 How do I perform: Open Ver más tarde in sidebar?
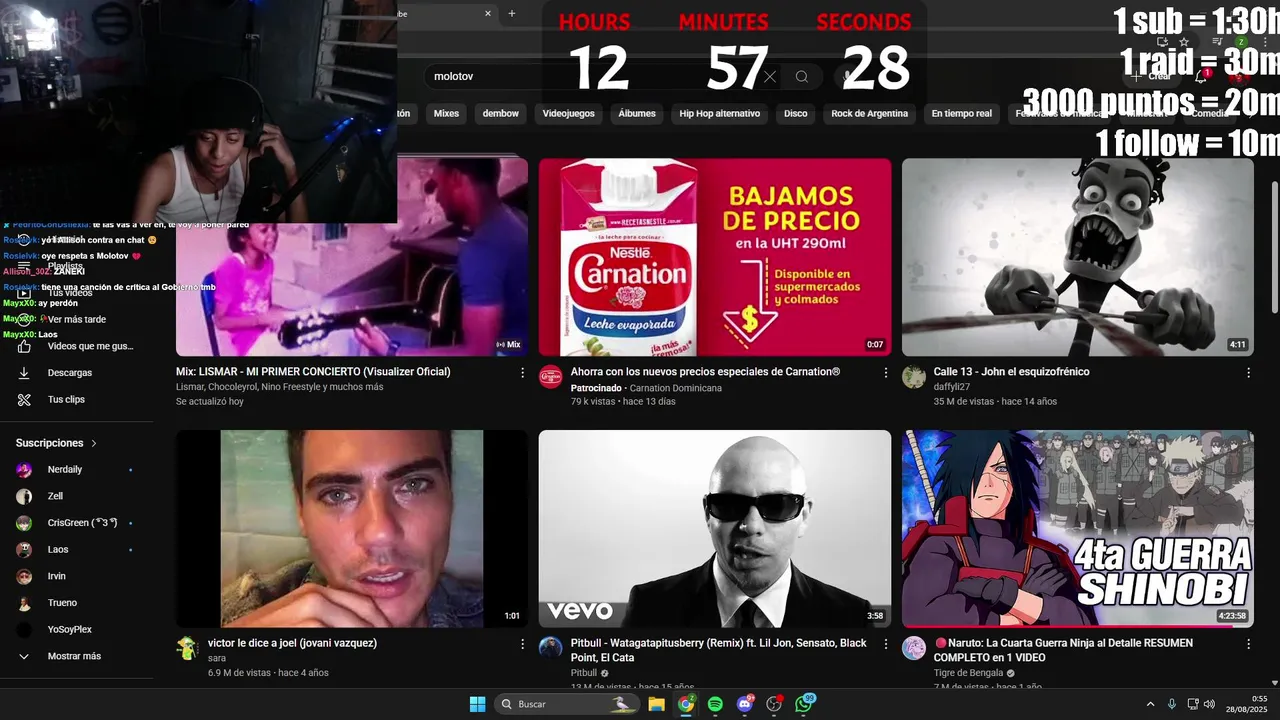77,320
